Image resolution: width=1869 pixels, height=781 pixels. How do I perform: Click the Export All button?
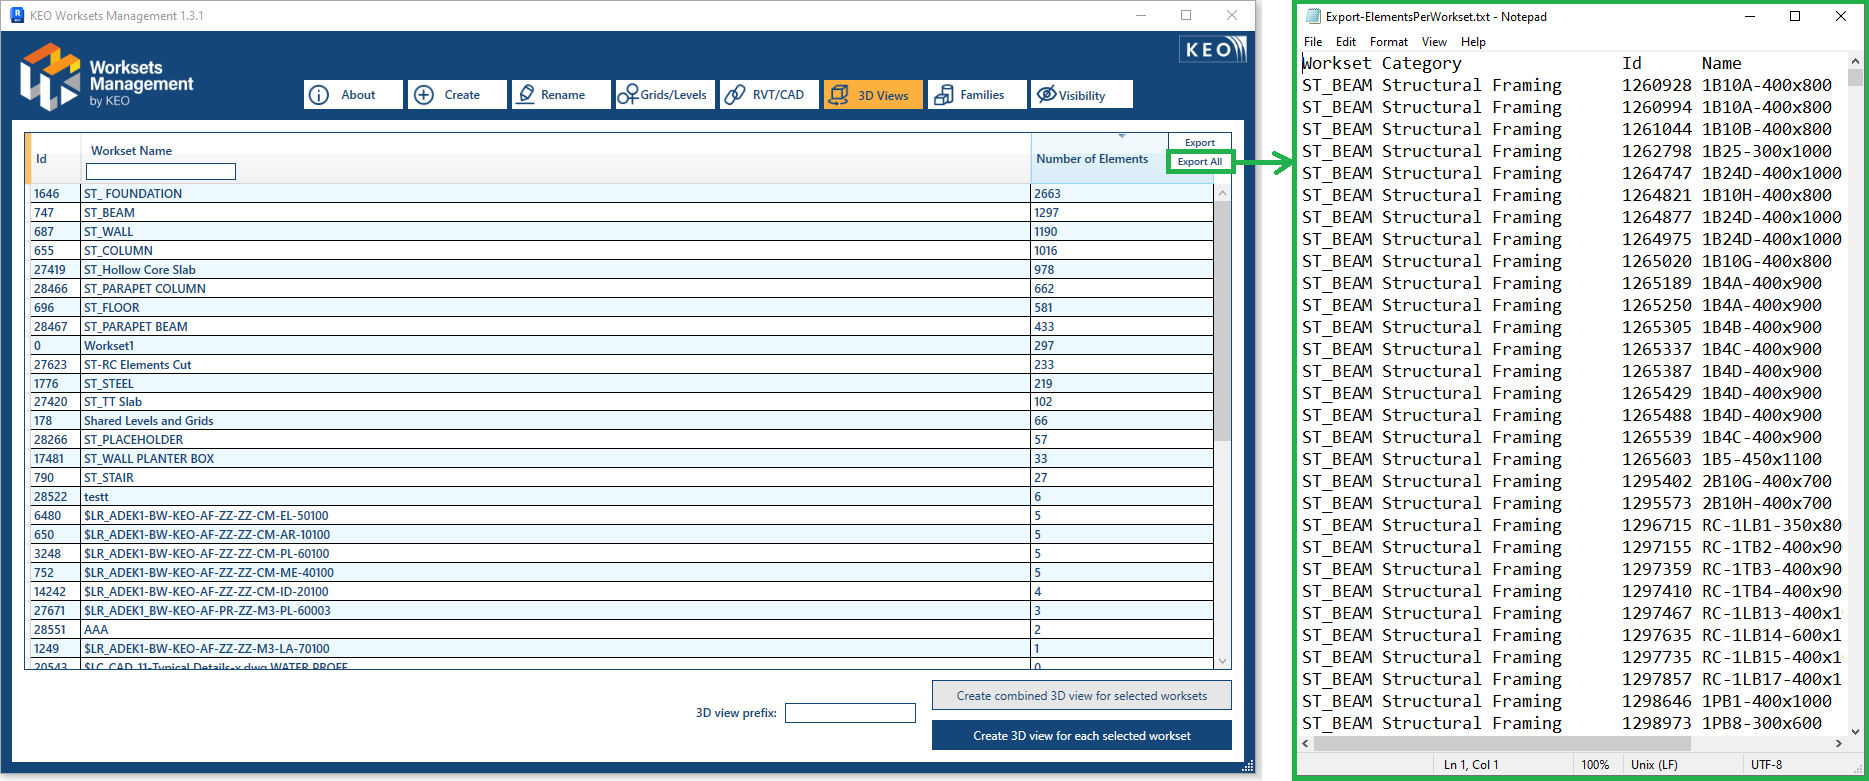(1200, 162)
